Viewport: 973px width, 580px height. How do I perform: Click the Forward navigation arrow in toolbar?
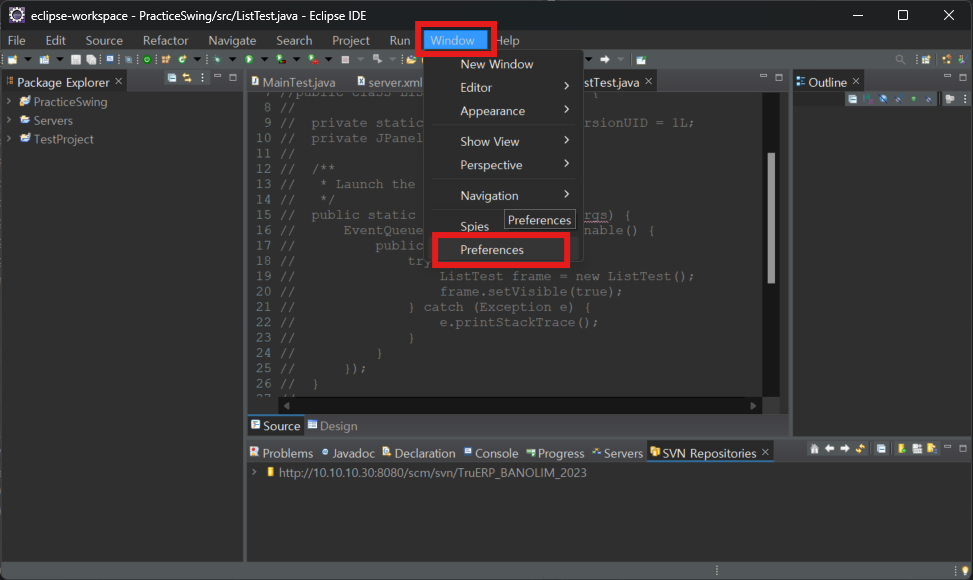pyautogui.click(x=605, y=60)
